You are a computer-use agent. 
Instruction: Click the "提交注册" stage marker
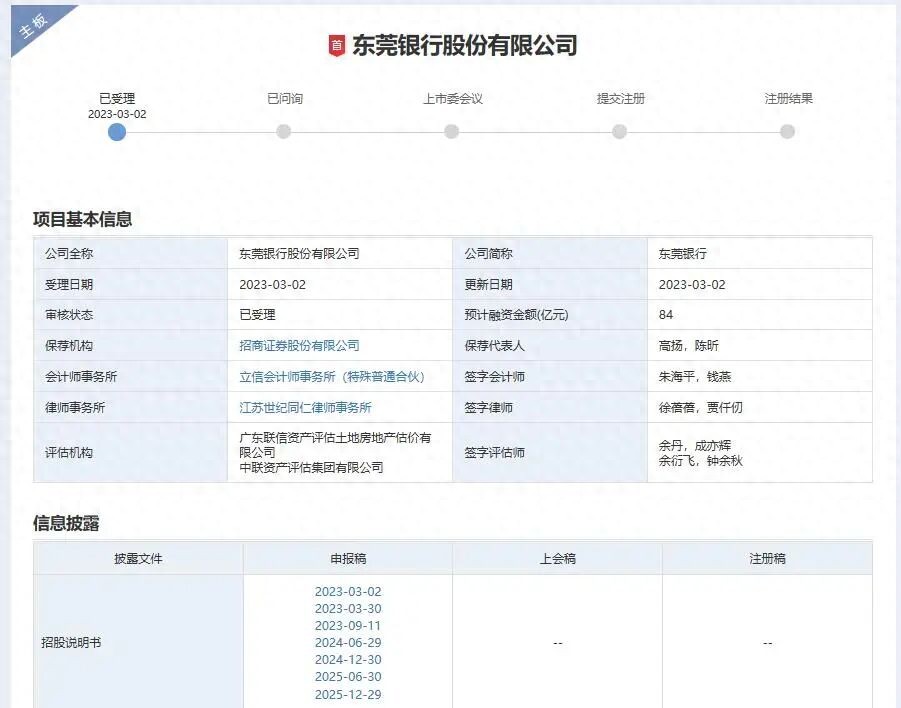tap(620, 131)
